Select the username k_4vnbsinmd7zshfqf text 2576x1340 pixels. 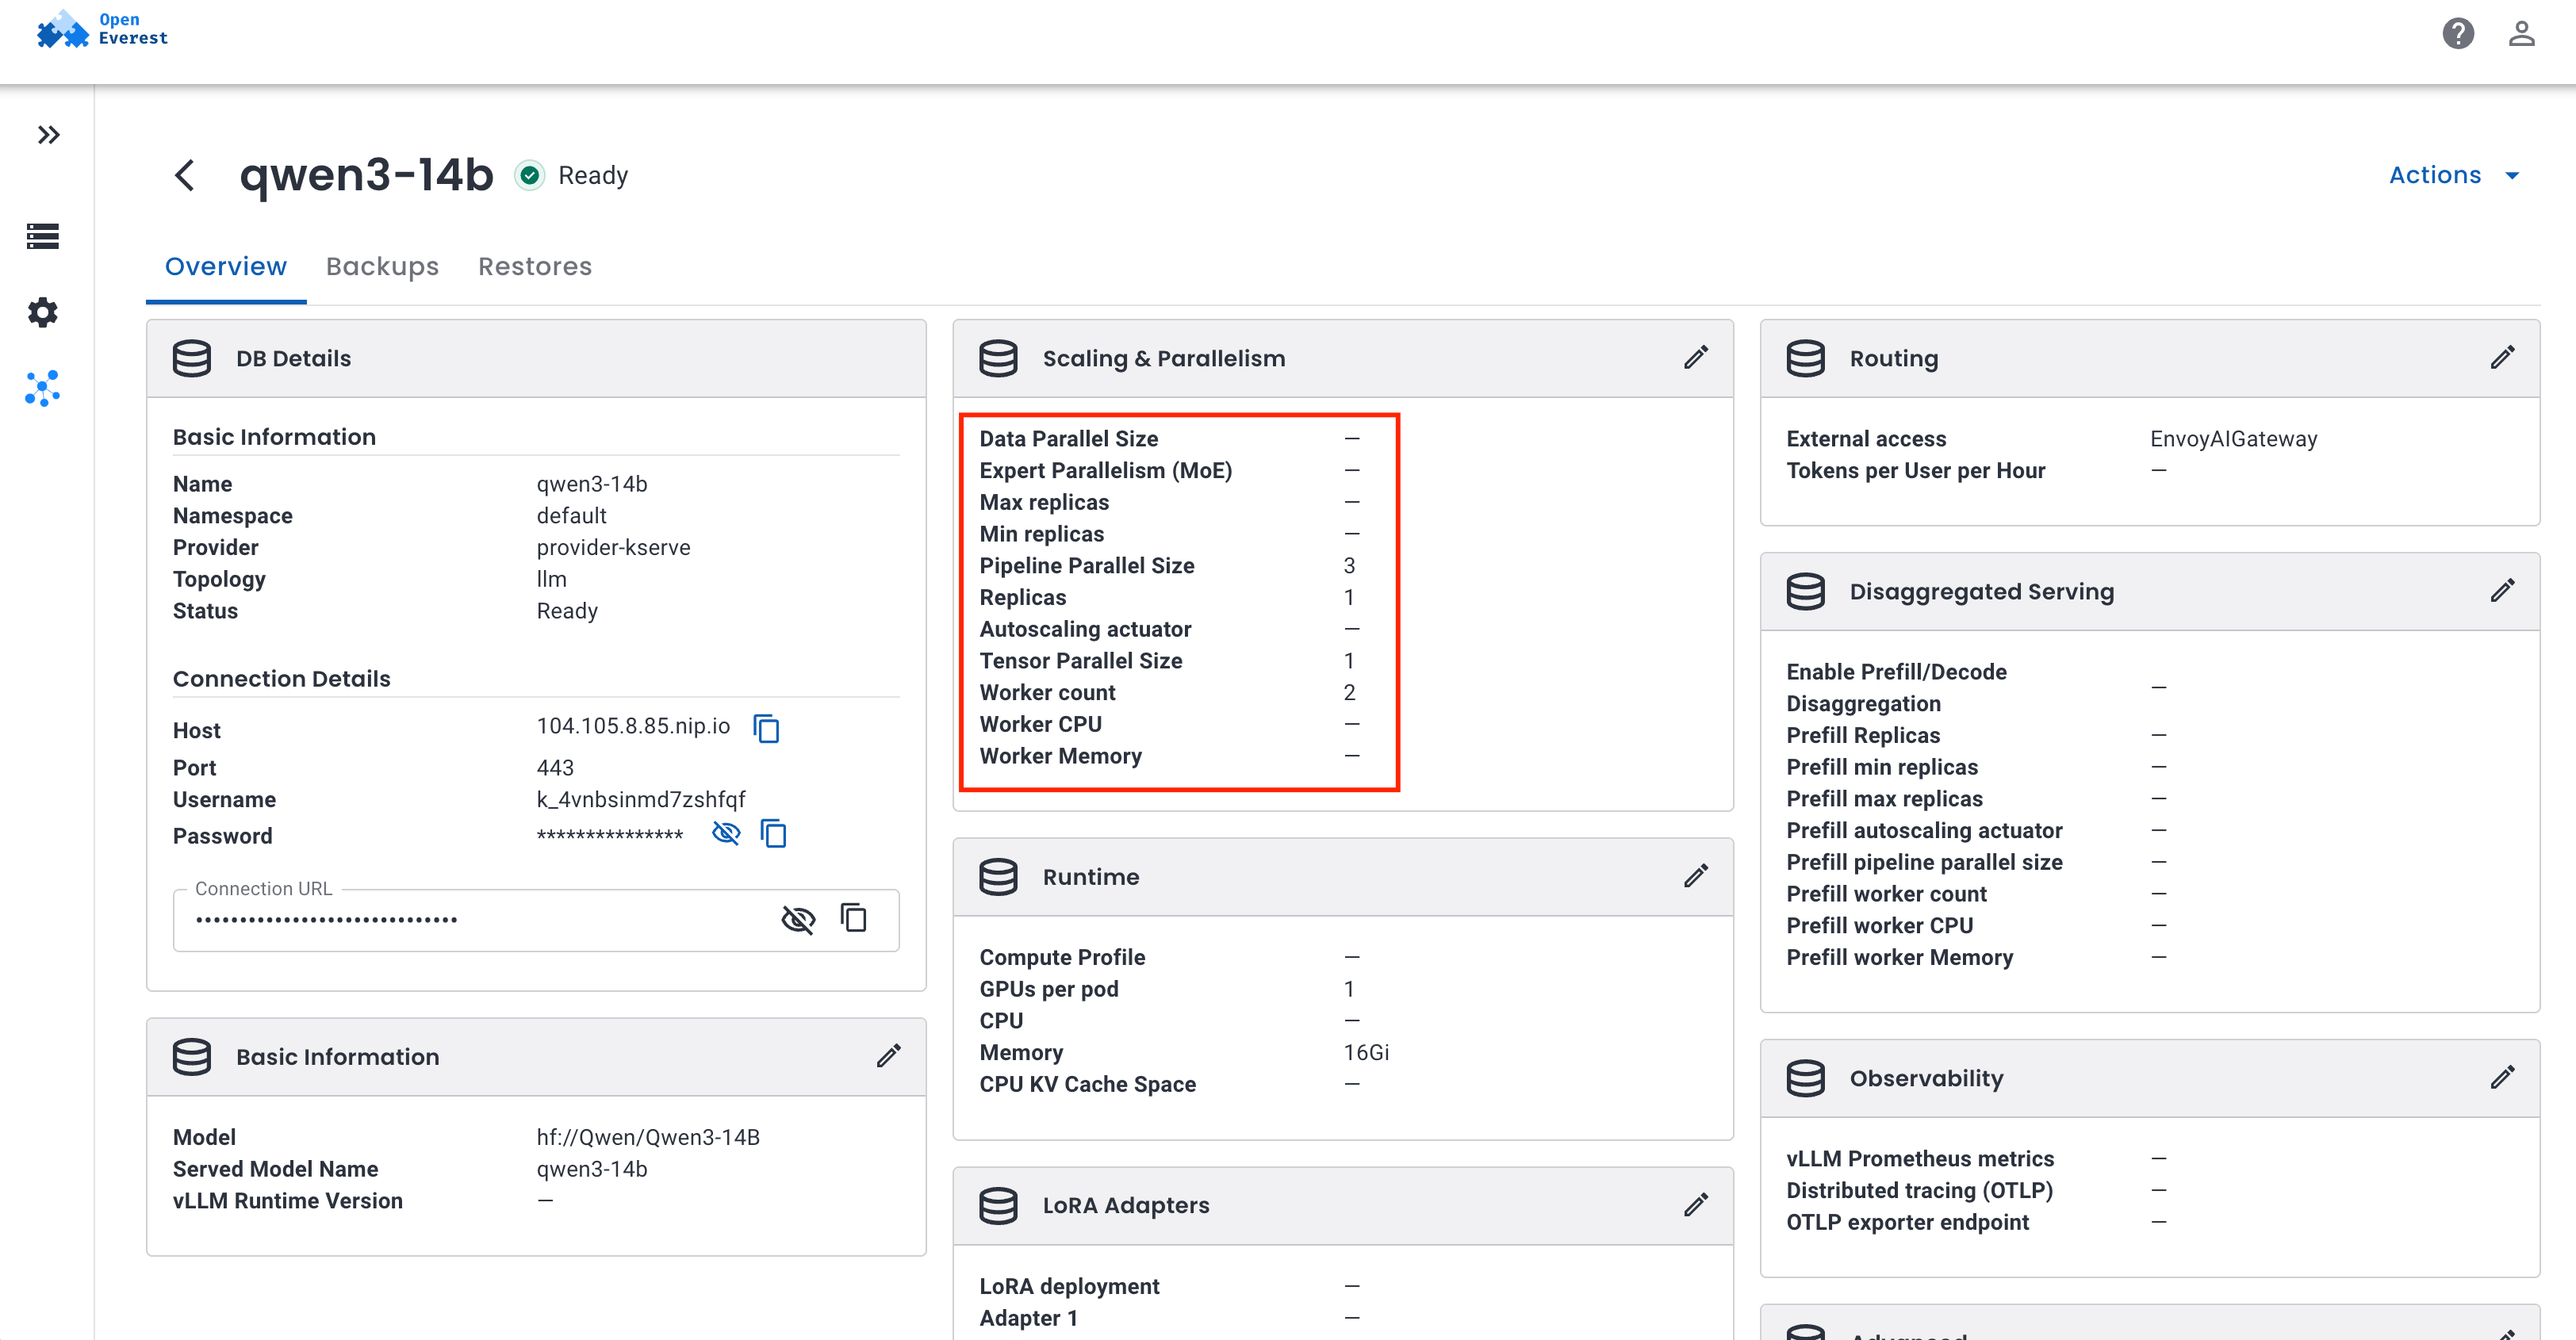[x=641, y=799]
